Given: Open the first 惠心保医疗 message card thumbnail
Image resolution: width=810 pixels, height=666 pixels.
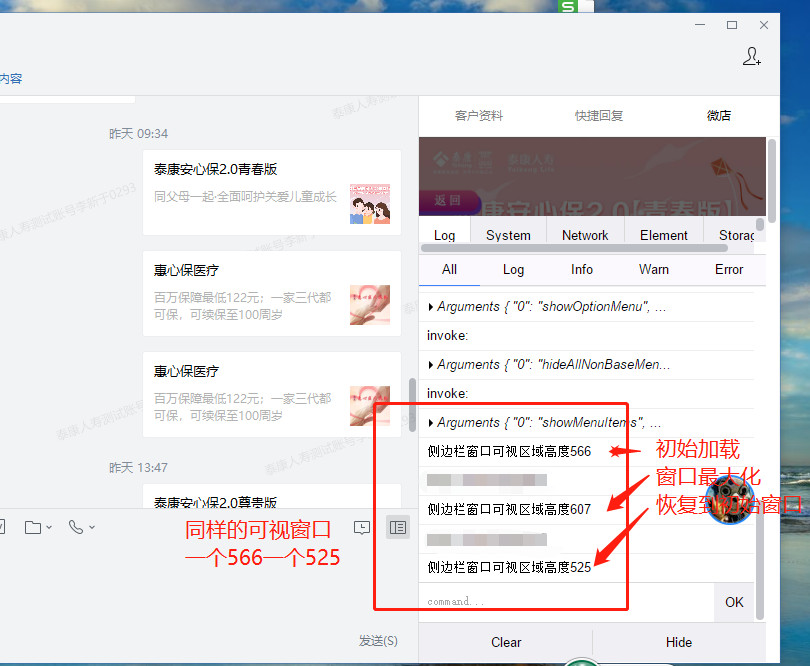Looking at the screenshot, I should pos(370,305).
